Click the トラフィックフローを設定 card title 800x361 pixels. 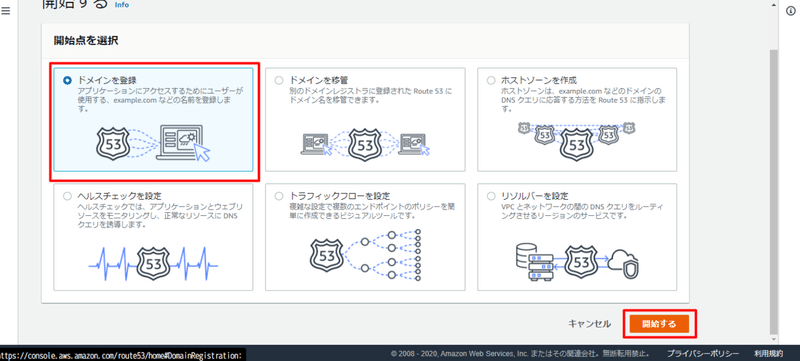339,196
